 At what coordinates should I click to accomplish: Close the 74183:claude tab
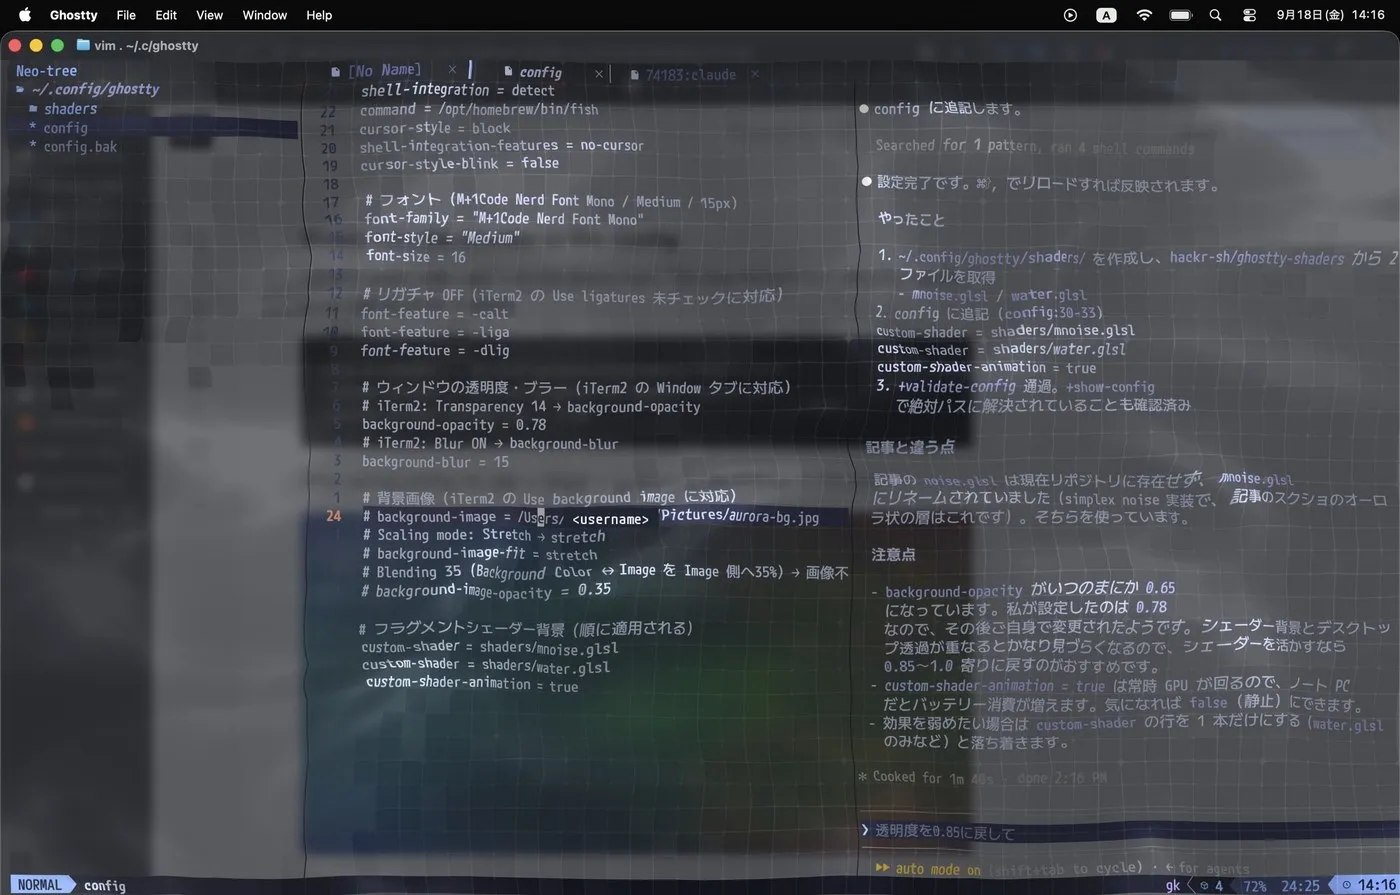pos(755,73)
